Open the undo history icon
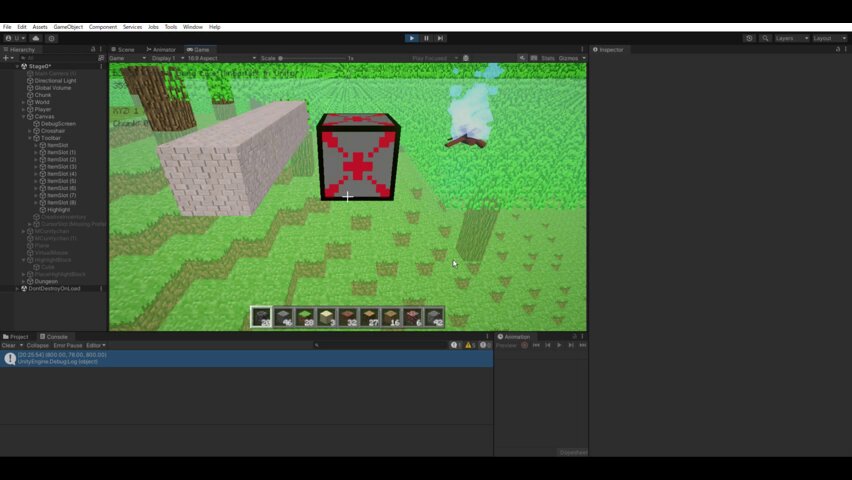 [x=749, y=38]
